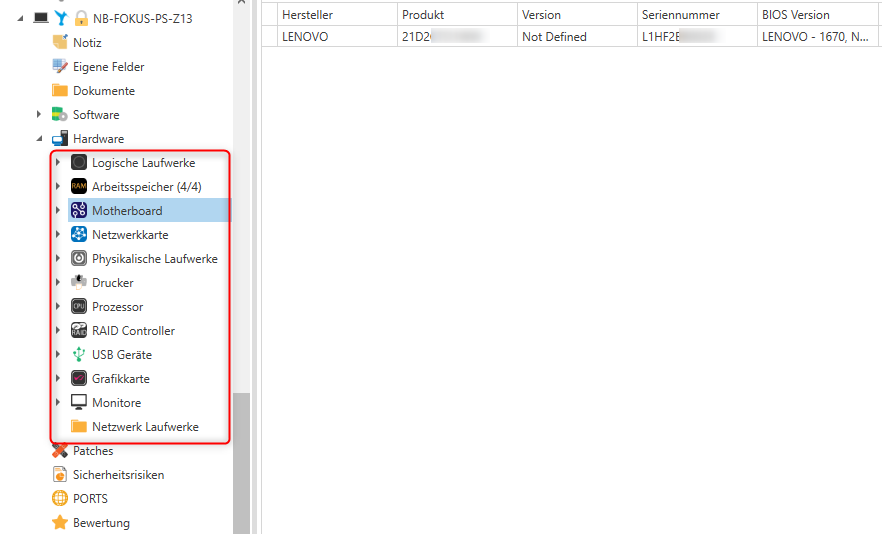Collapse the Hardware tree node
This screenshot has height=534, width=882.
[39, 139]
